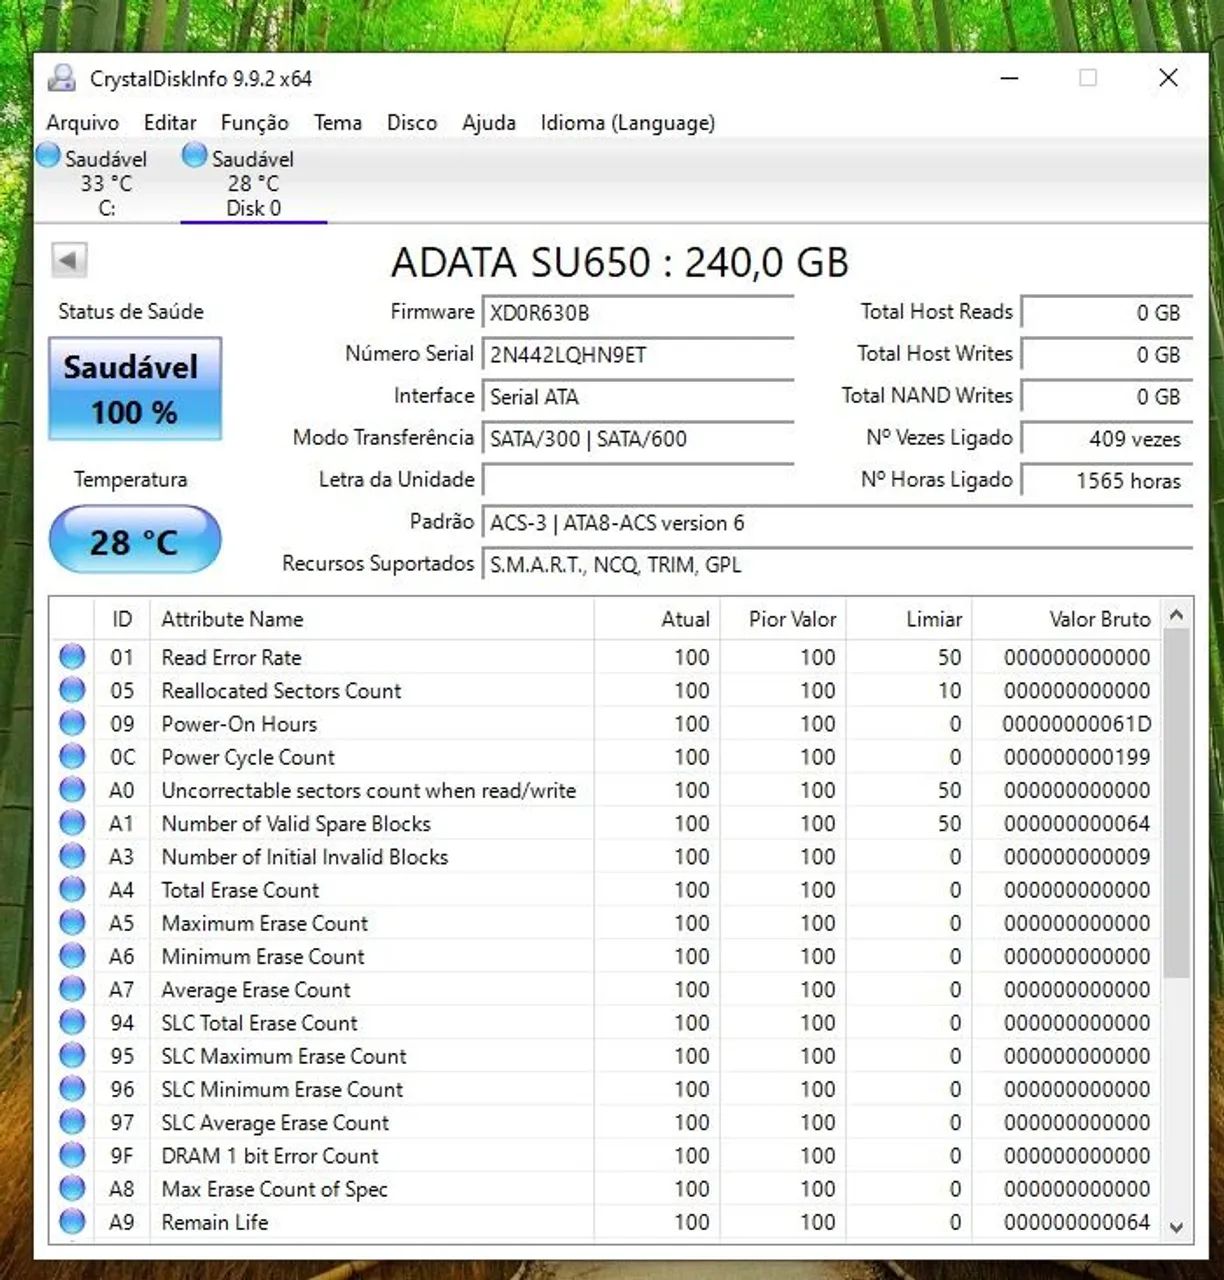
Task: Open the Arquivo menu
Action: coord(82,122)
